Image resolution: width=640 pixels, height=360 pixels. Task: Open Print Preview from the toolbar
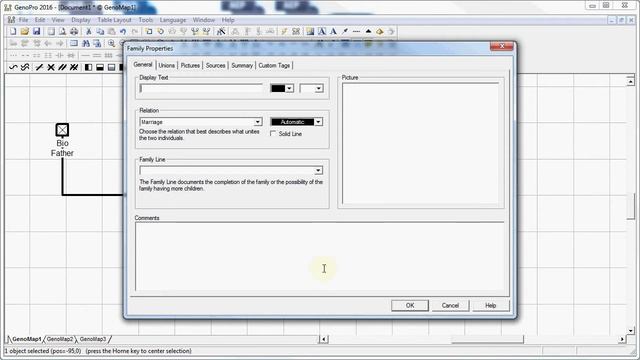click(x=62, y=31)
